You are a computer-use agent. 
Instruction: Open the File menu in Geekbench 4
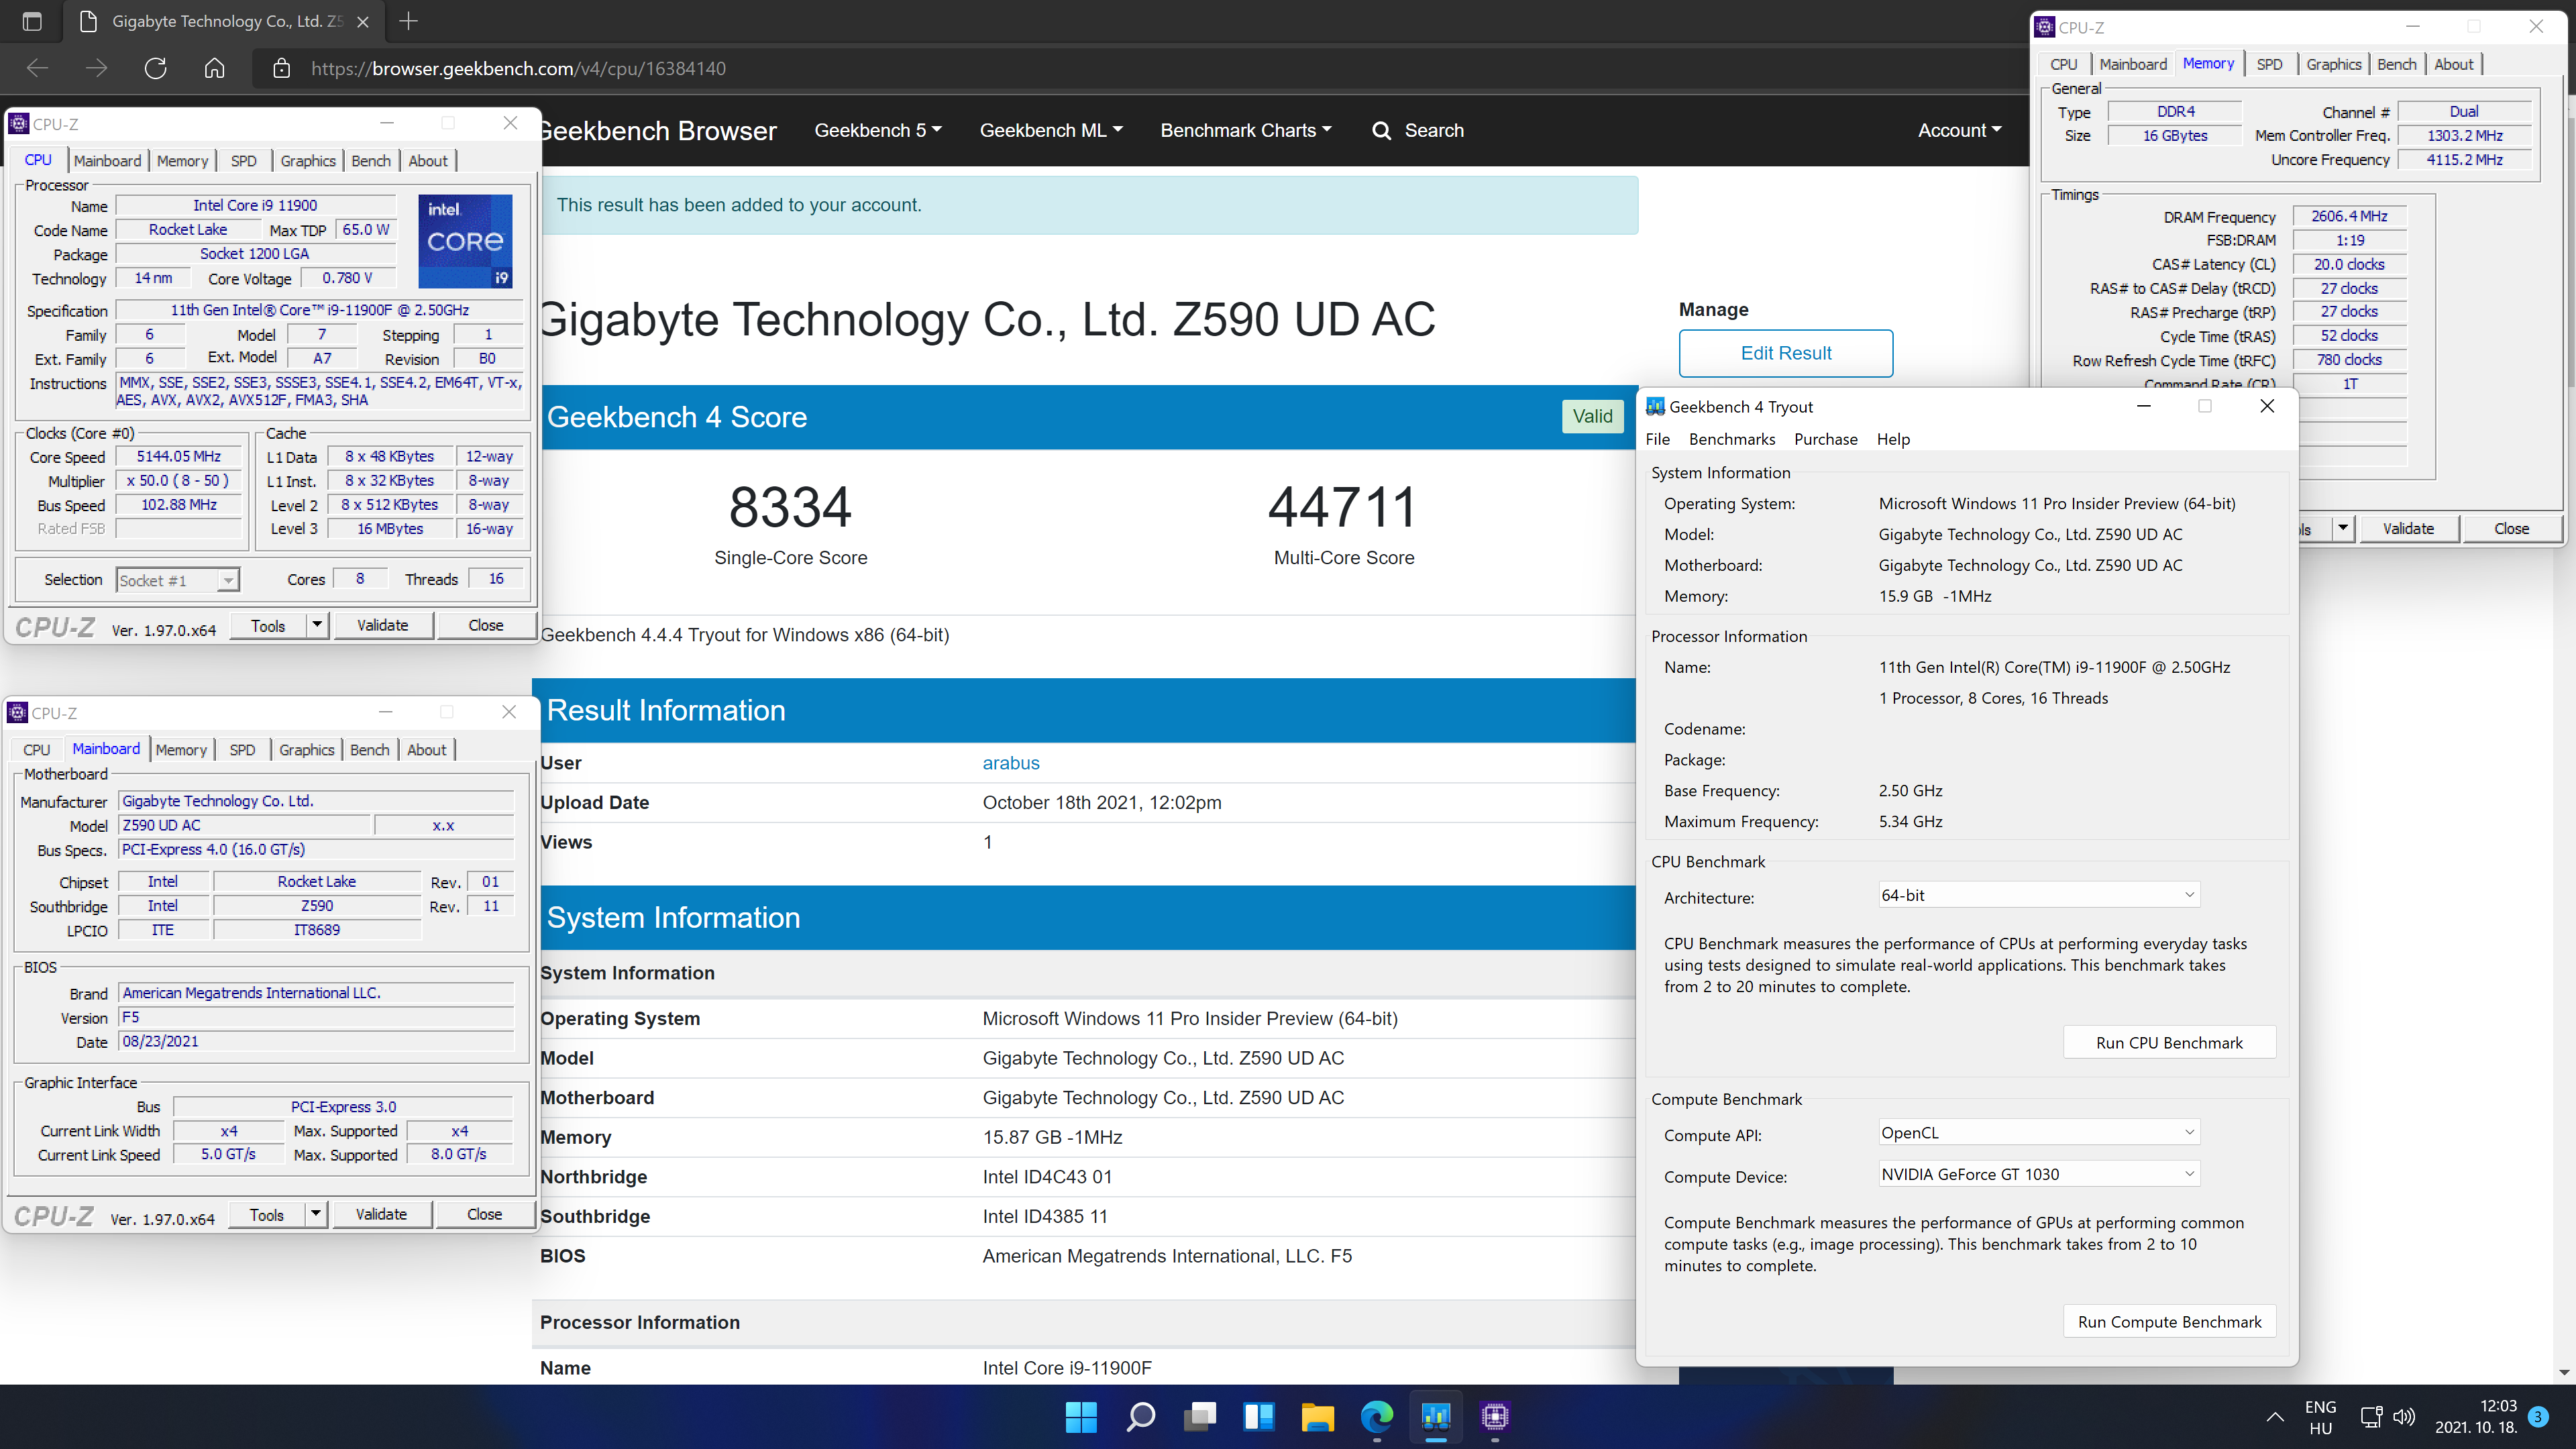point(1657,439)
